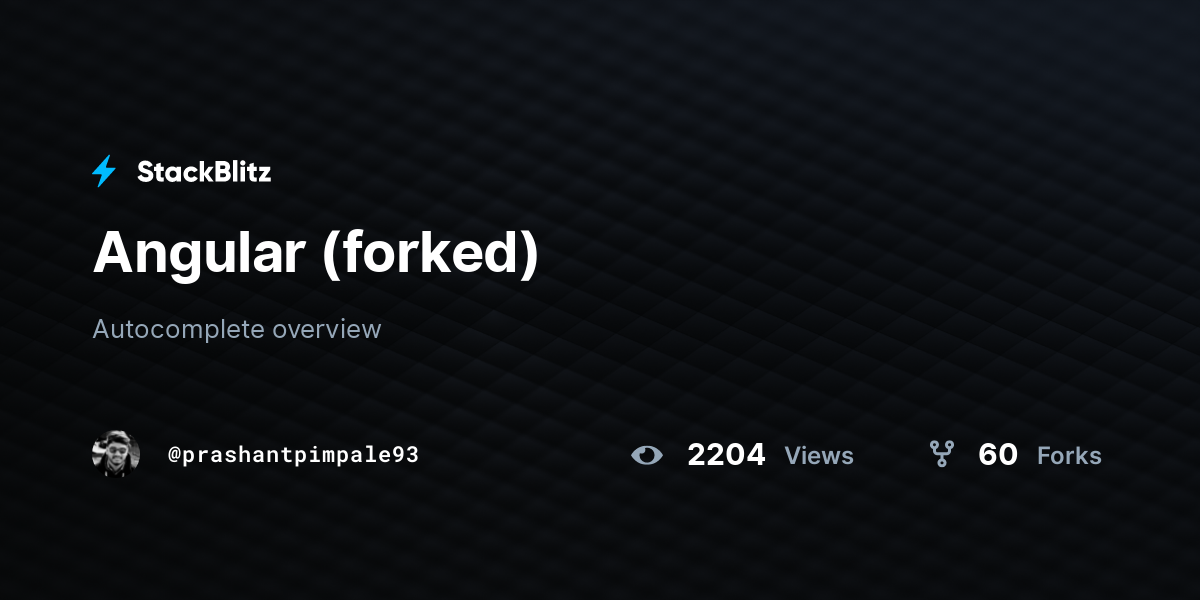Image resolution: width=1200 pixels, height=600 pixels.
Task: Click the StackBlitz lightning bolt icon
Action: 104,172
